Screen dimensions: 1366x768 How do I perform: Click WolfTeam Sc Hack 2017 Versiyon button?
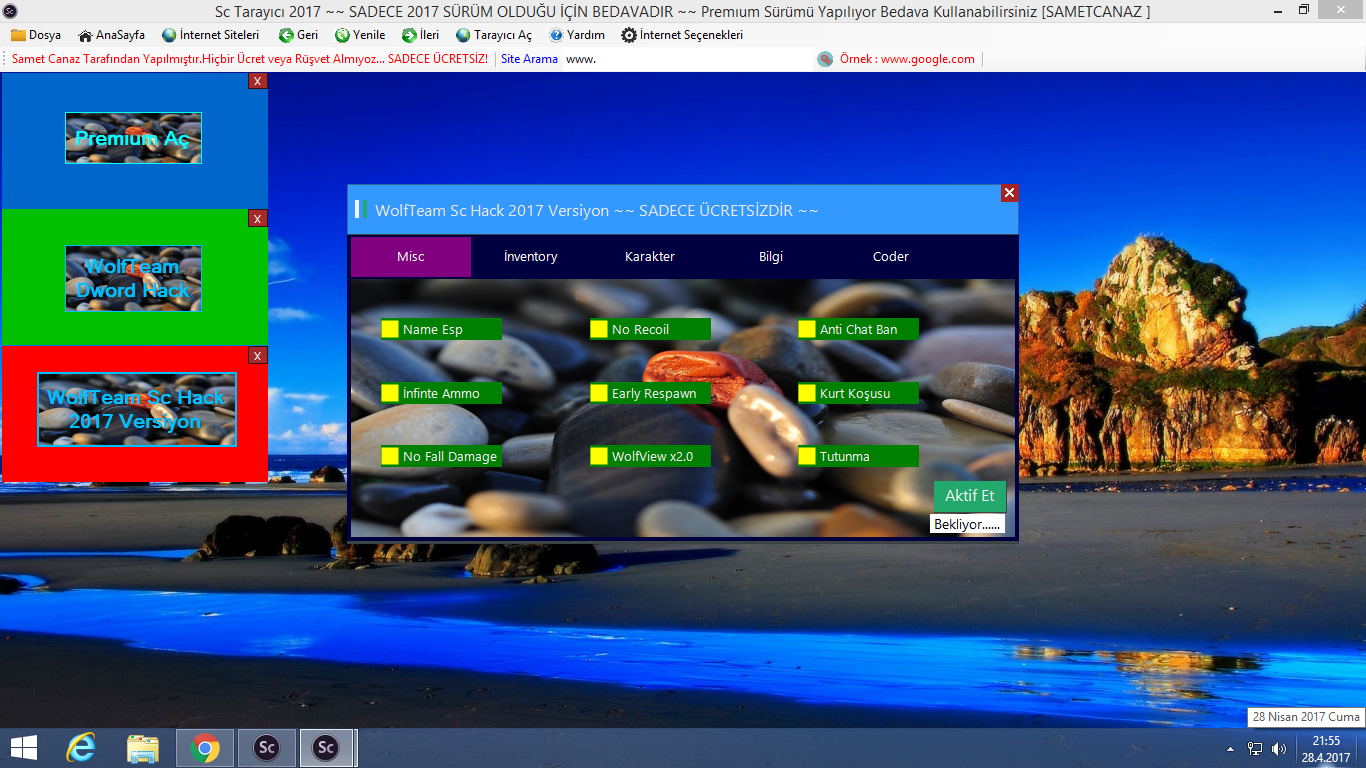pos(137,410)
